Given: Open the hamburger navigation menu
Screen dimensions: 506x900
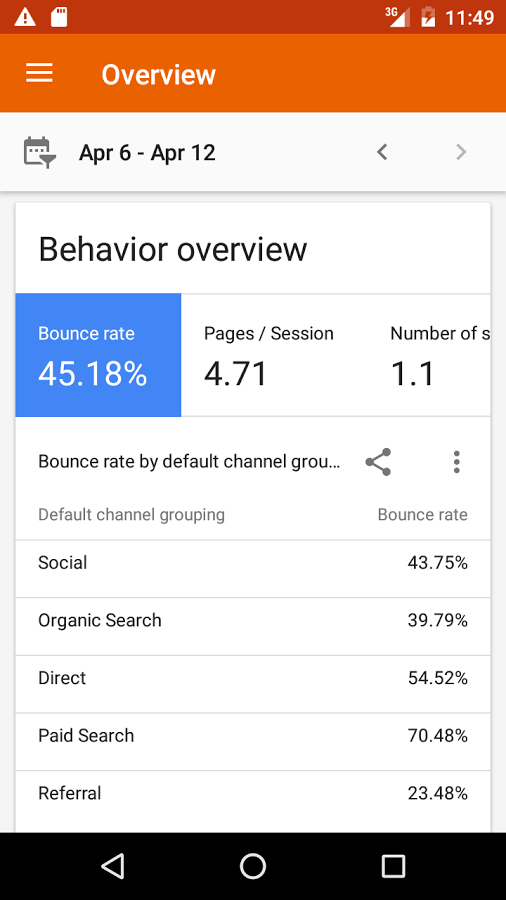Looking at the screenshot, I should (39, 73).
